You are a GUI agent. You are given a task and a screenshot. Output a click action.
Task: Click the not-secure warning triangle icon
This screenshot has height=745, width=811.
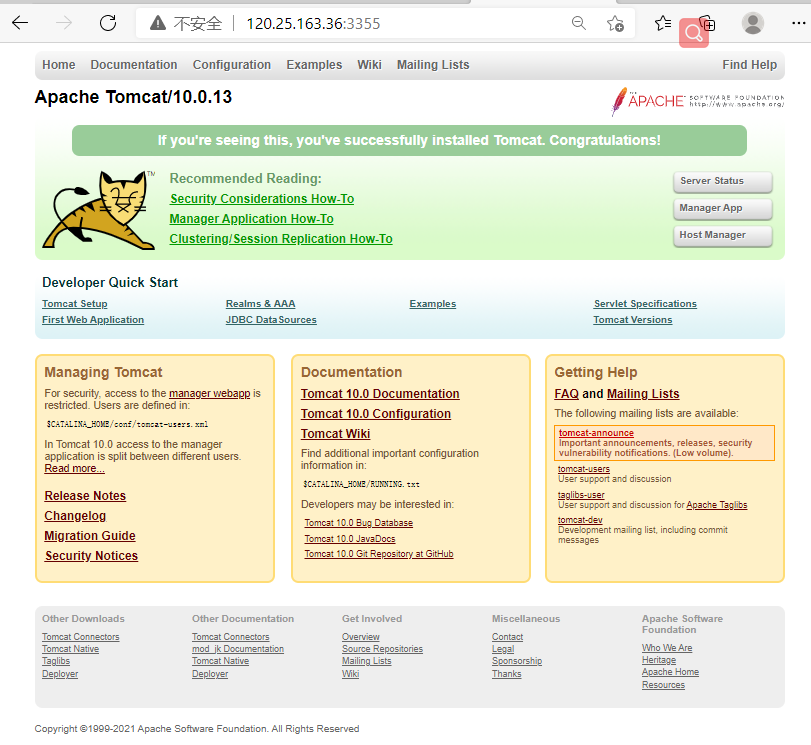coord(157,23)
